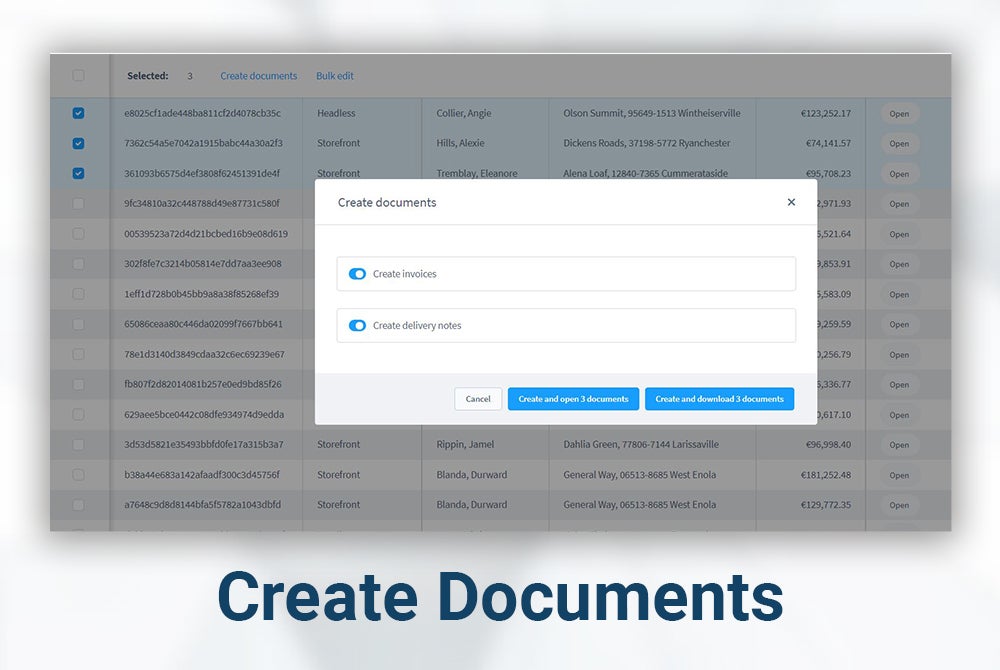The image size is (1000, 670).
Task: Check the row 1eff1d728b0b45bb9a8a38f85268ef39
Action: pos(78,294)
